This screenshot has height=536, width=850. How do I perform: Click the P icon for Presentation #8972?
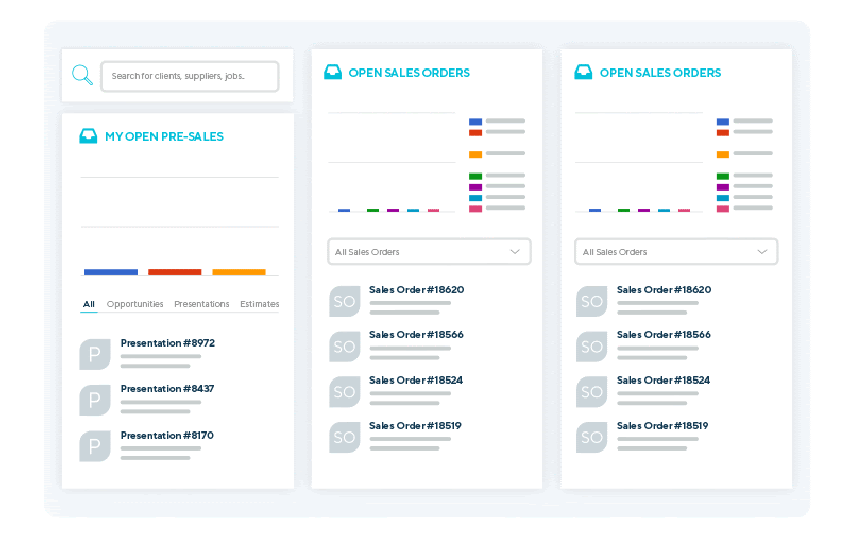95,354
